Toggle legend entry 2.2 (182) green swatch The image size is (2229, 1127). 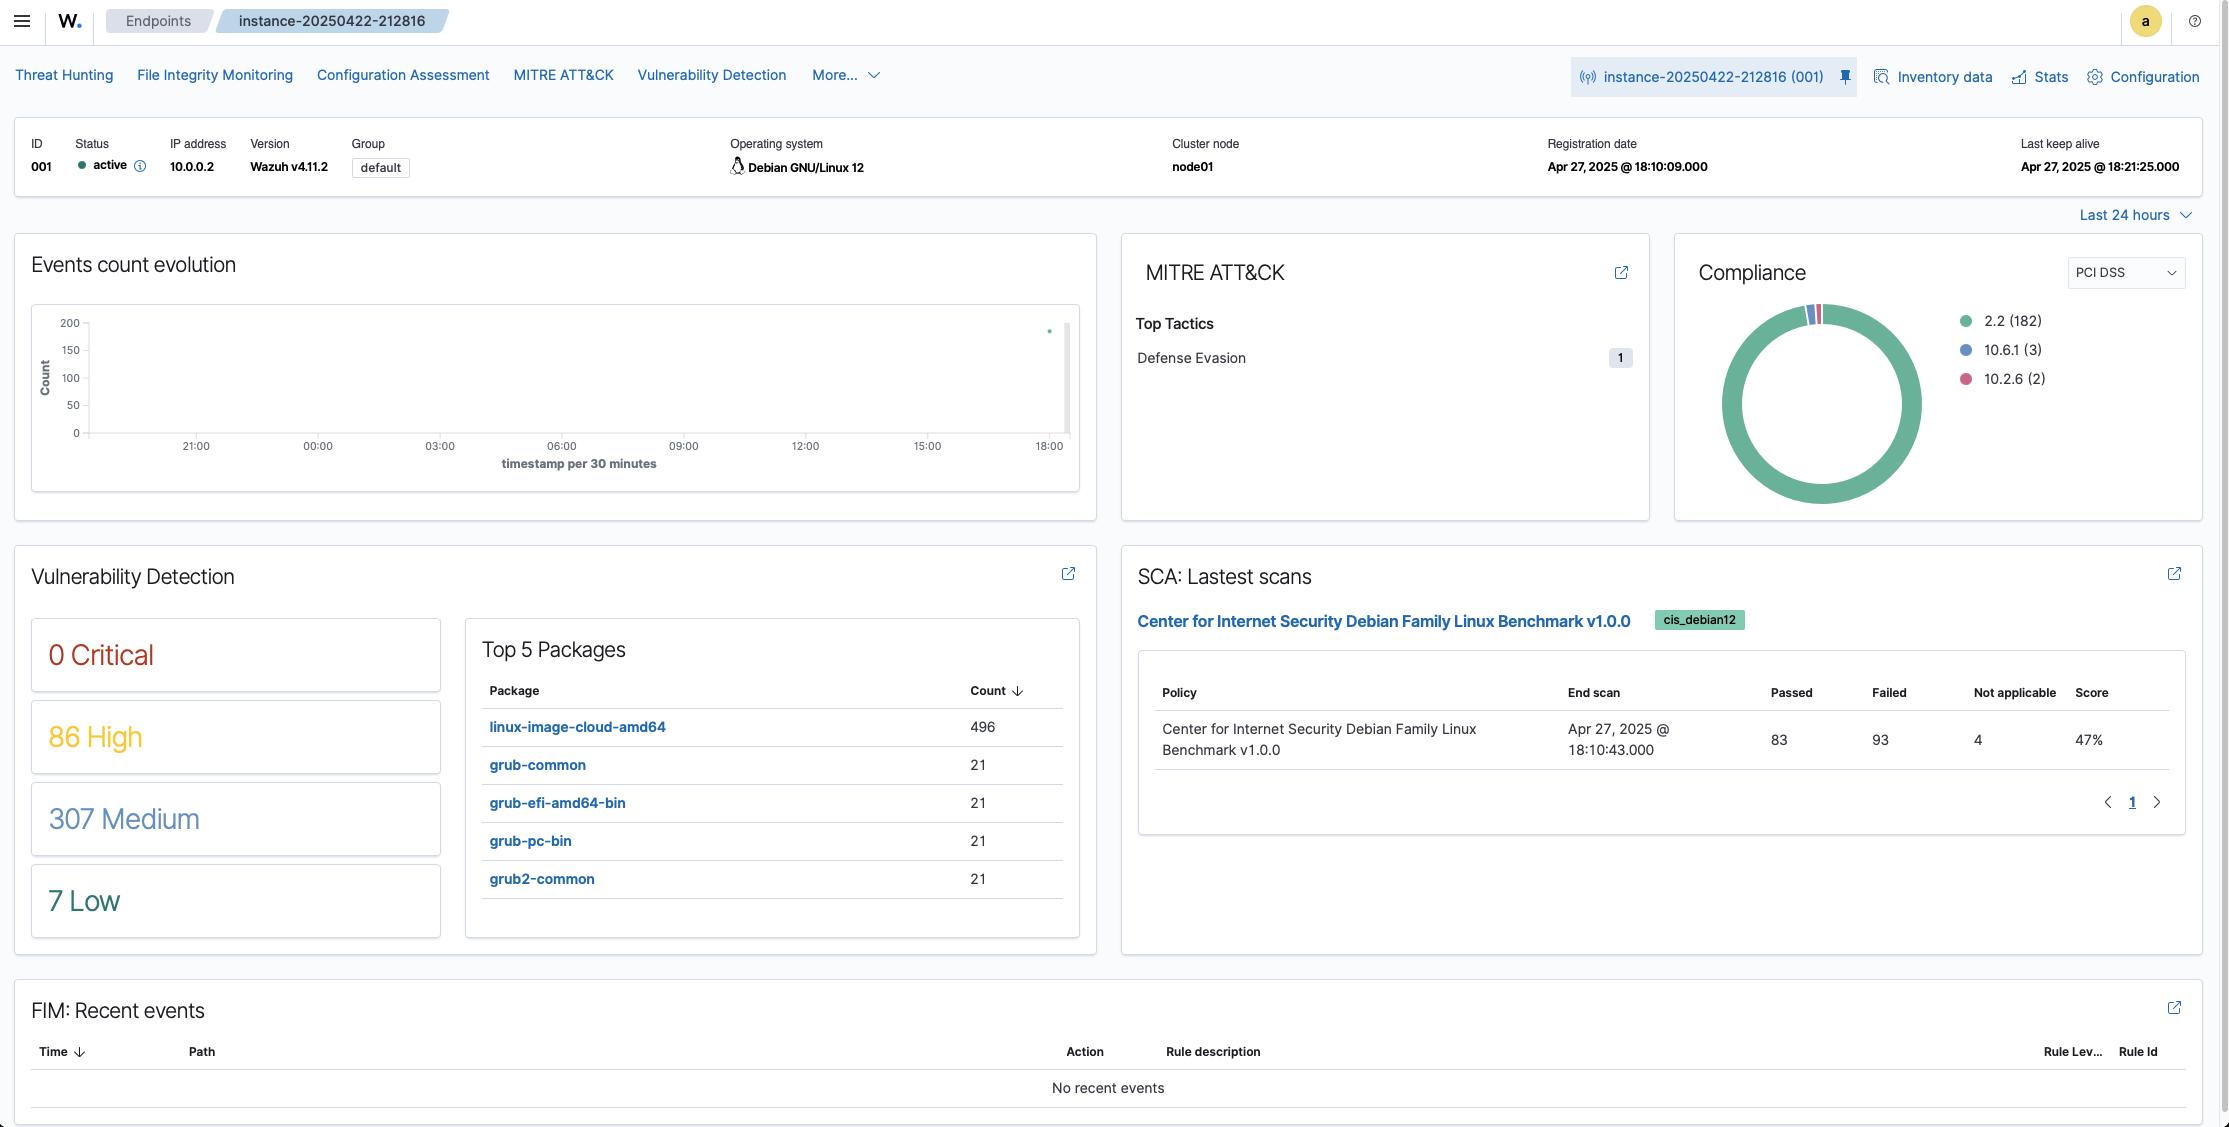(1965, 321)
